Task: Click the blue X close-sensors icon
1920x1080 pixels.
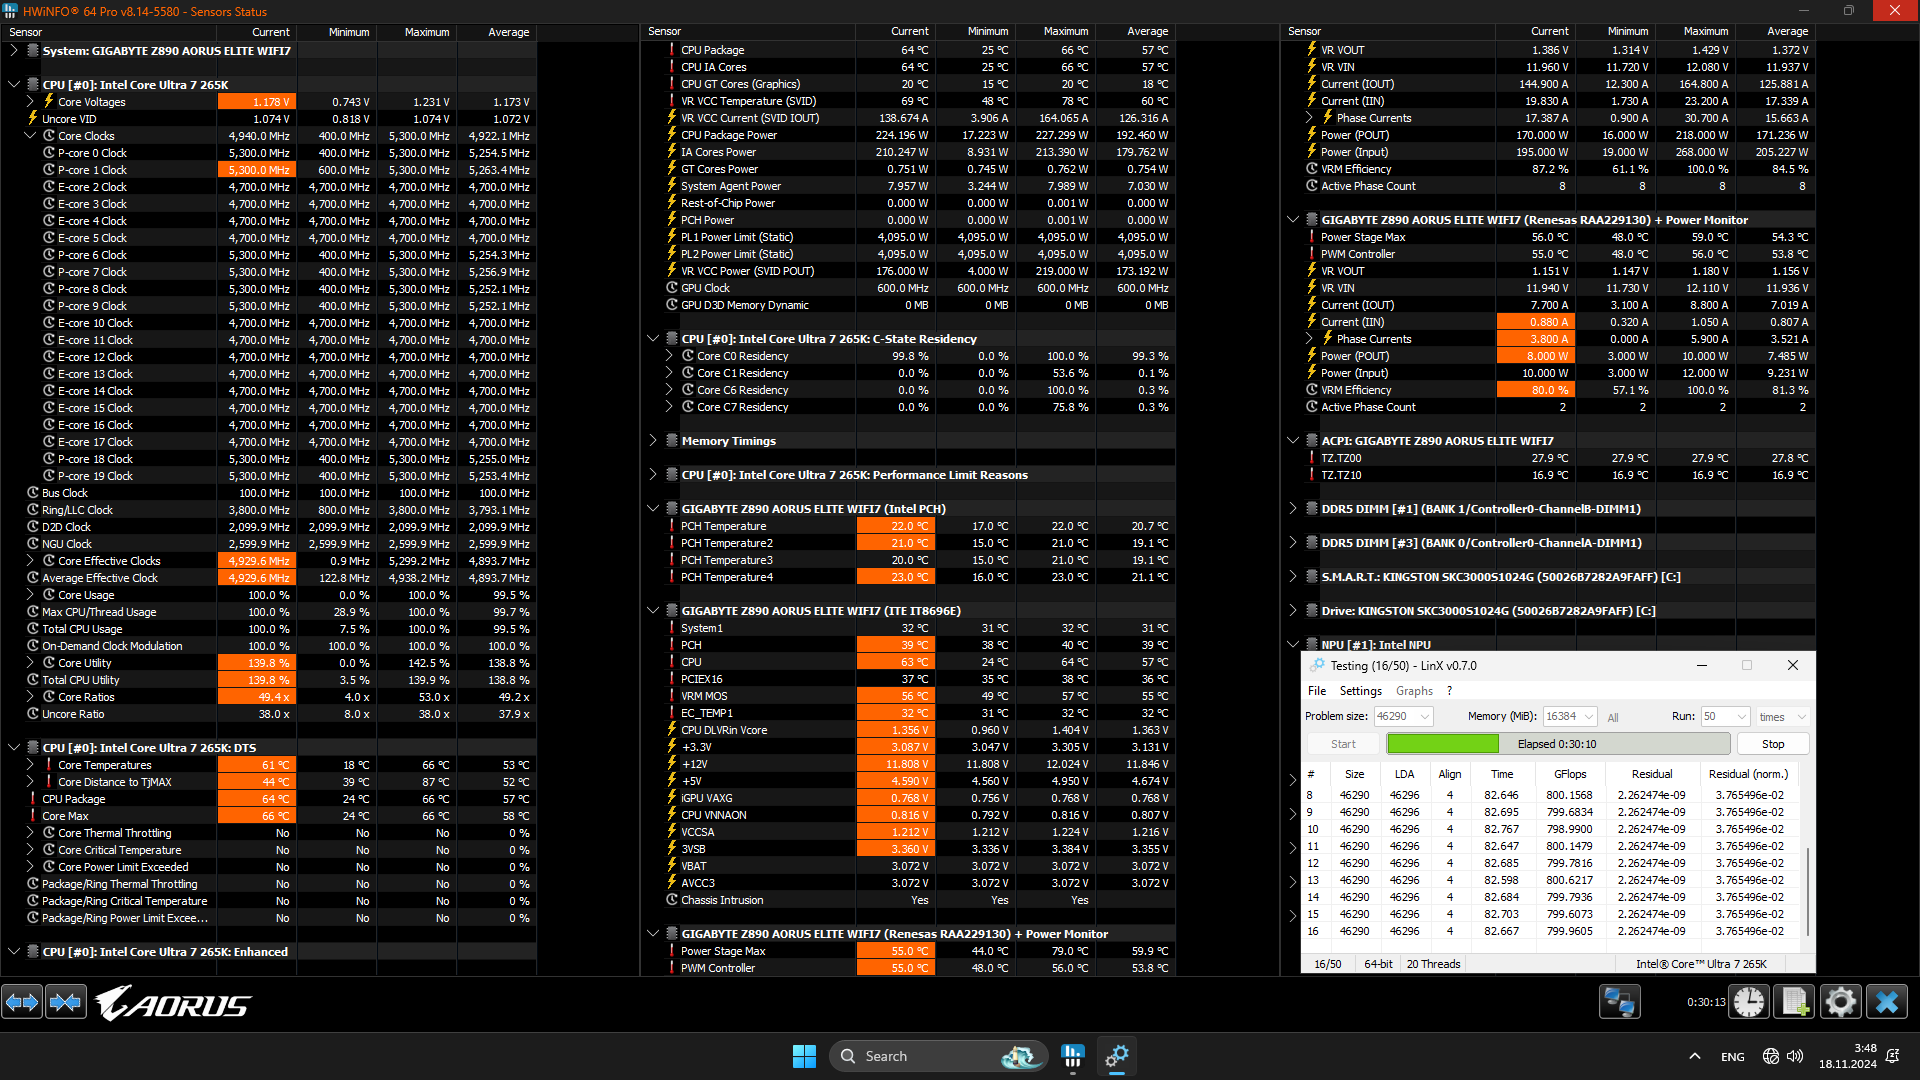Action: pyautogui.click(x=1887, y=1001)
